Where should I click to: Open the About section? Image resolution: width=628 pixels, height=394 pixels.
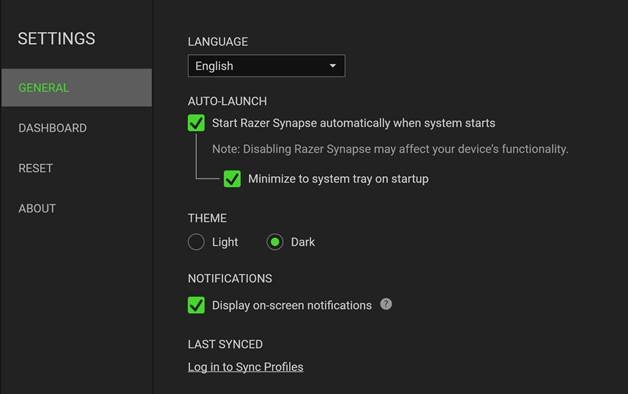[x=37, y=209]
